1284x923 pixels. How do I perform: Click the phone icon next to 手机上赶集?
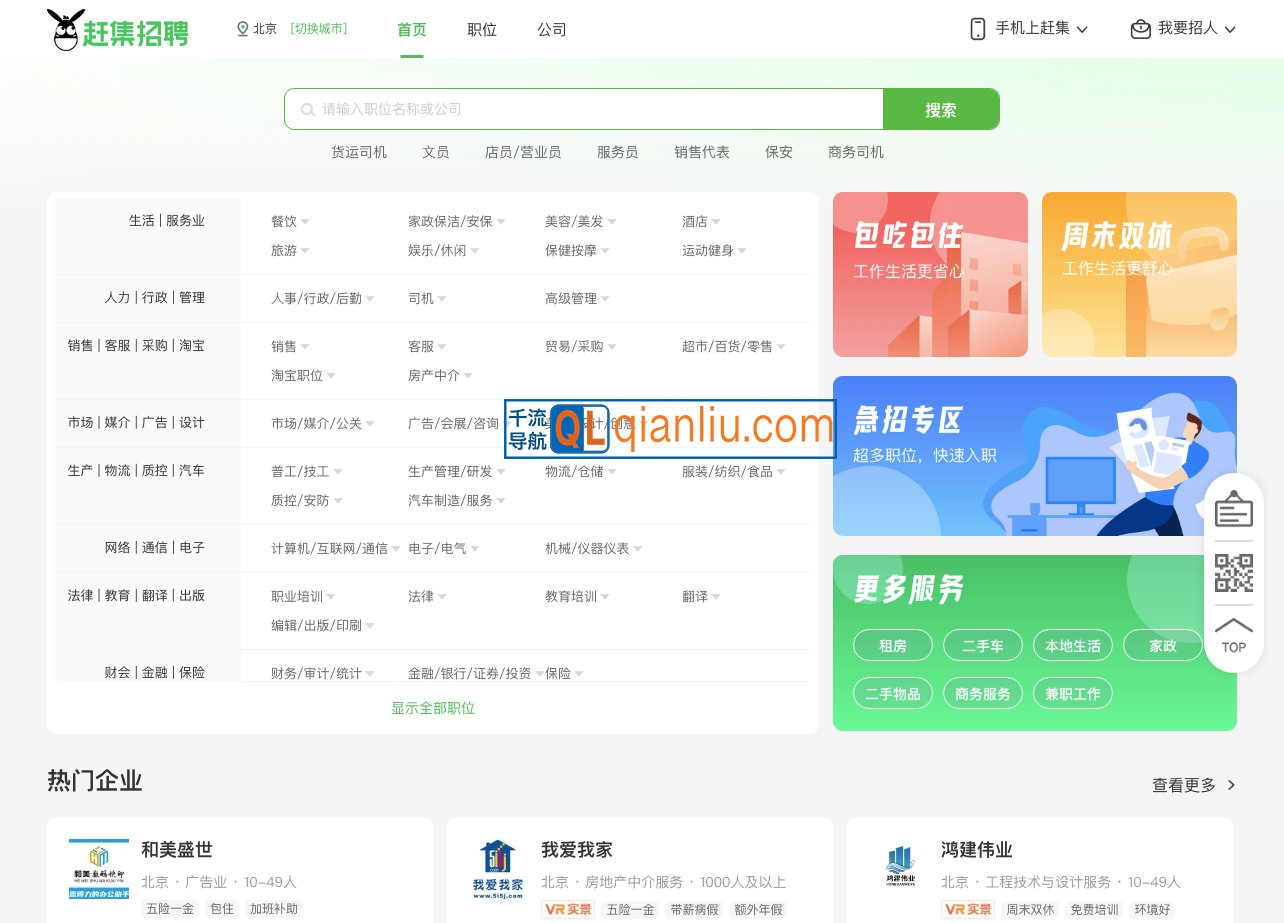pyautogui.click(x=977, y=29)
